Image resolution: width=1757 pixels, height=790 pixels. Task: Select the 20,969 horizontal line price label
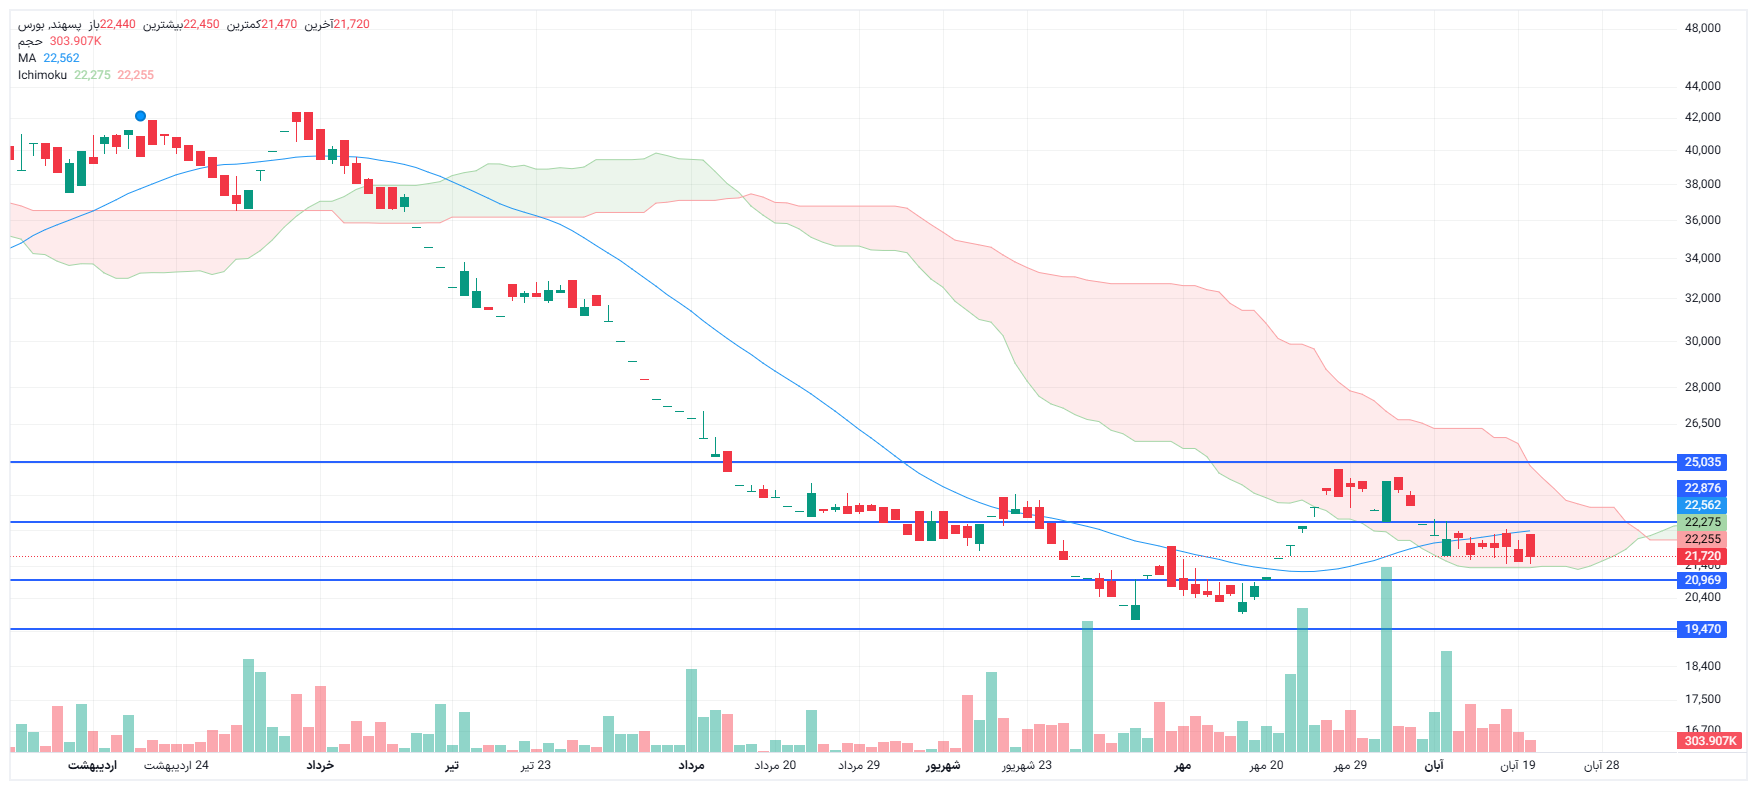[1702, 580]
